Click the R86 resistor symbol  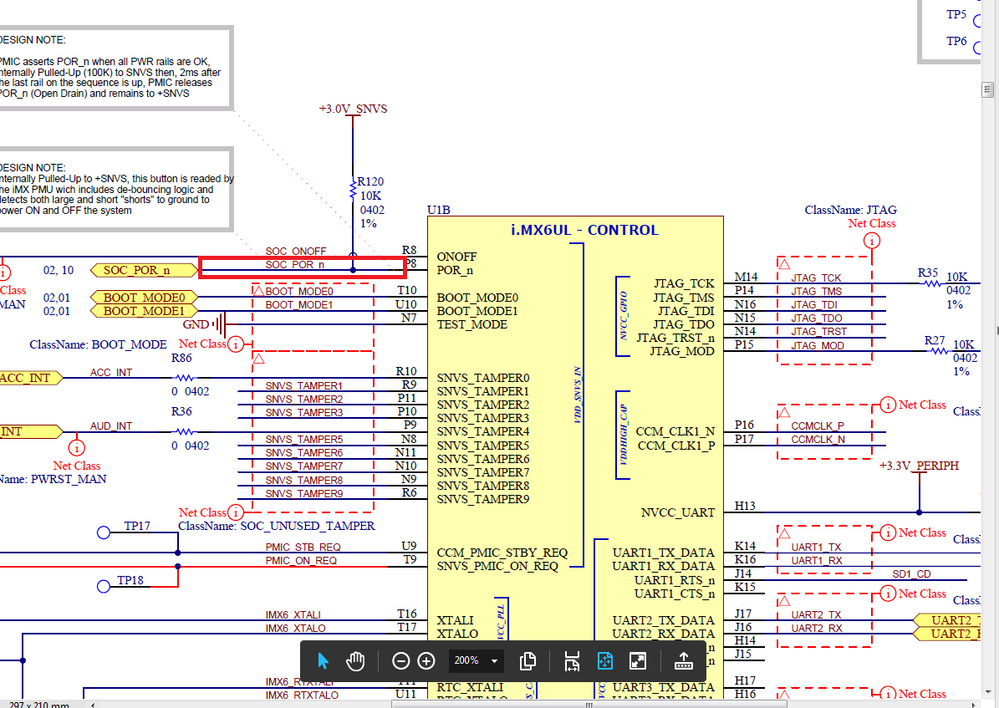click(x=185, y=378)
